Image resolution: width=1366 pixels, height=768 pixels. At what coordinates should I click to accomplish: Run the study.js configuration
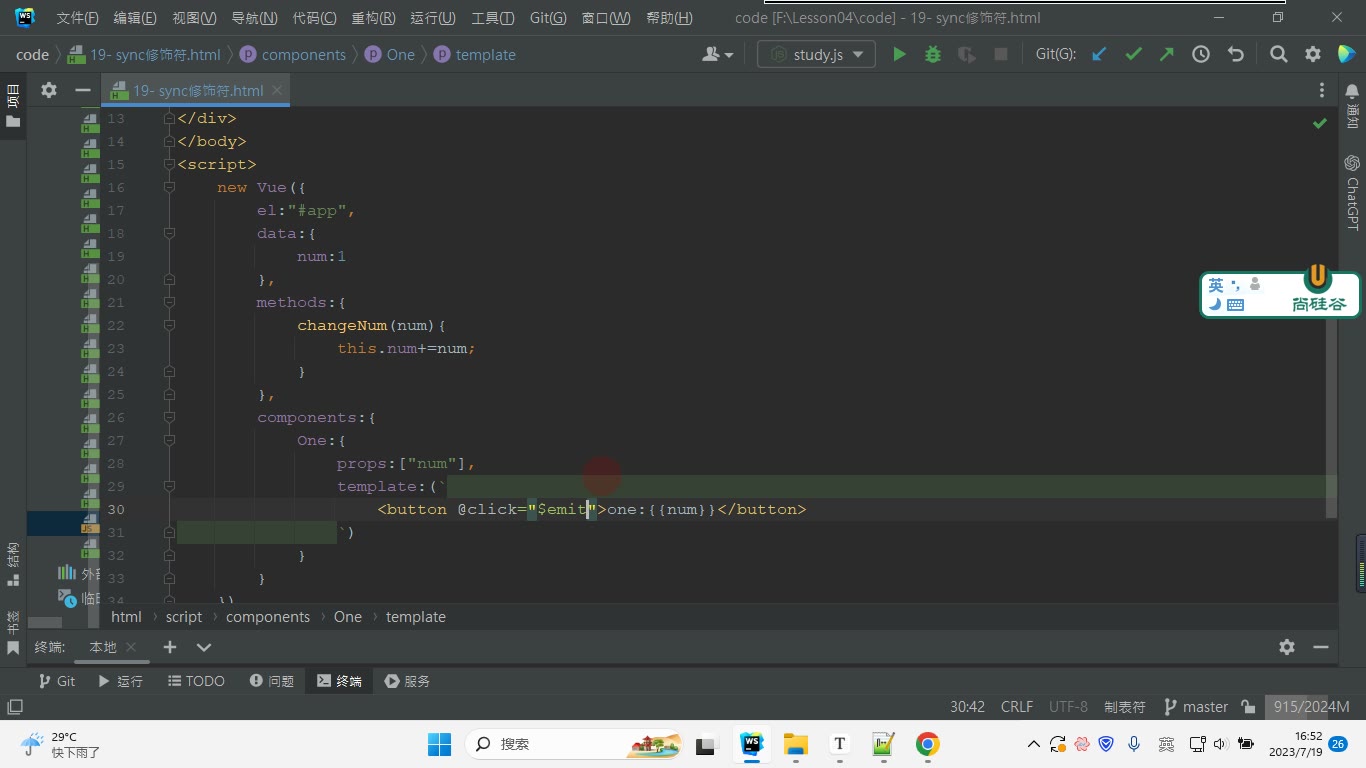(x=899, y=55)
